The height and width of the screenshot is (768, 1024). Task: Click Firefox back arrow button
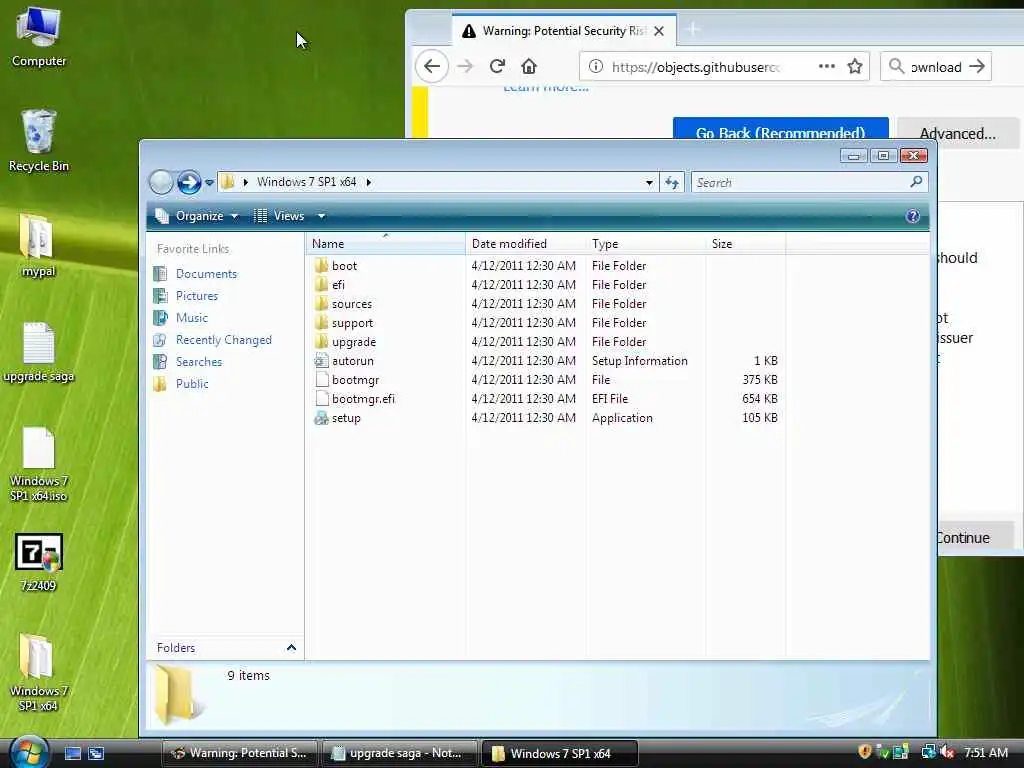pyautogui.click(x=432, y=66)
